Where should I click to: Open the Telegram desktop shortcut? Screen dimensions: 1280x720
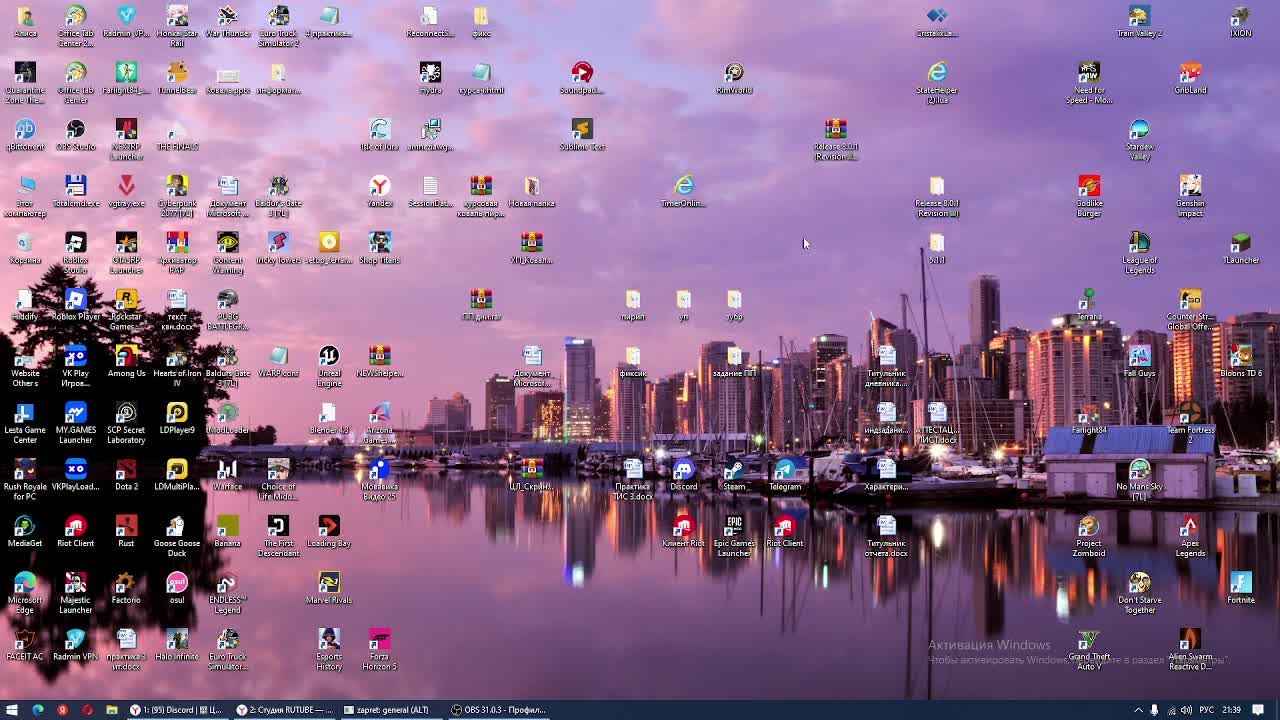[x=785, y=475]
